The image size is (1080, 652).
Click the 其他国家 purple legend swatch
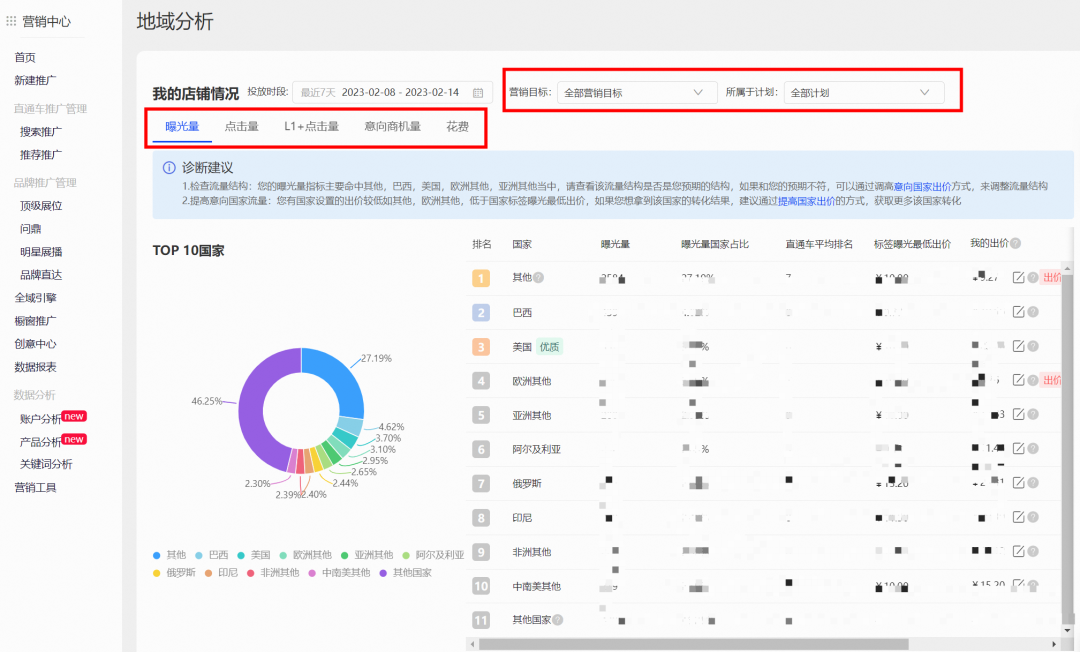point(383,573)
